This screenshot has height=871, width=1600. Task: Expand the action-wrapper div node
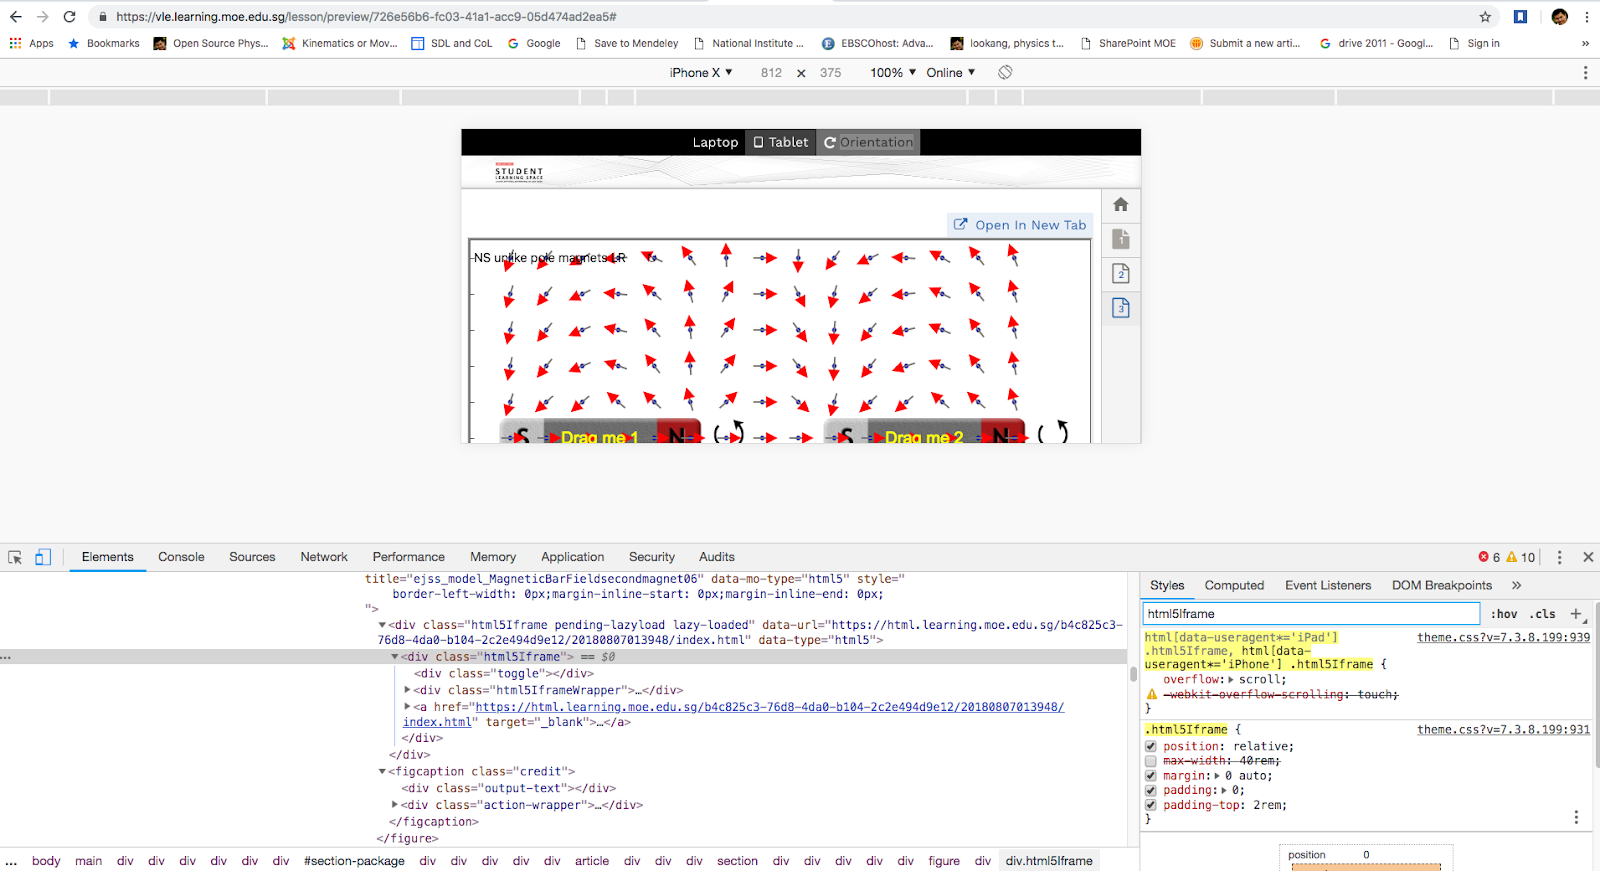point(394,805)
